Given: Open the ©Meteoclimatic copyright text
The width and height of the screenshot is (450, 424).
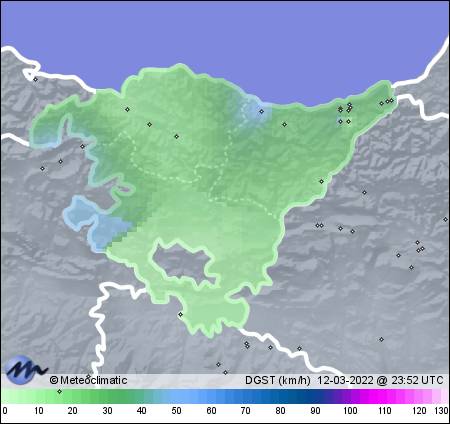Looking at the screenshot, I should click(88, 380).
